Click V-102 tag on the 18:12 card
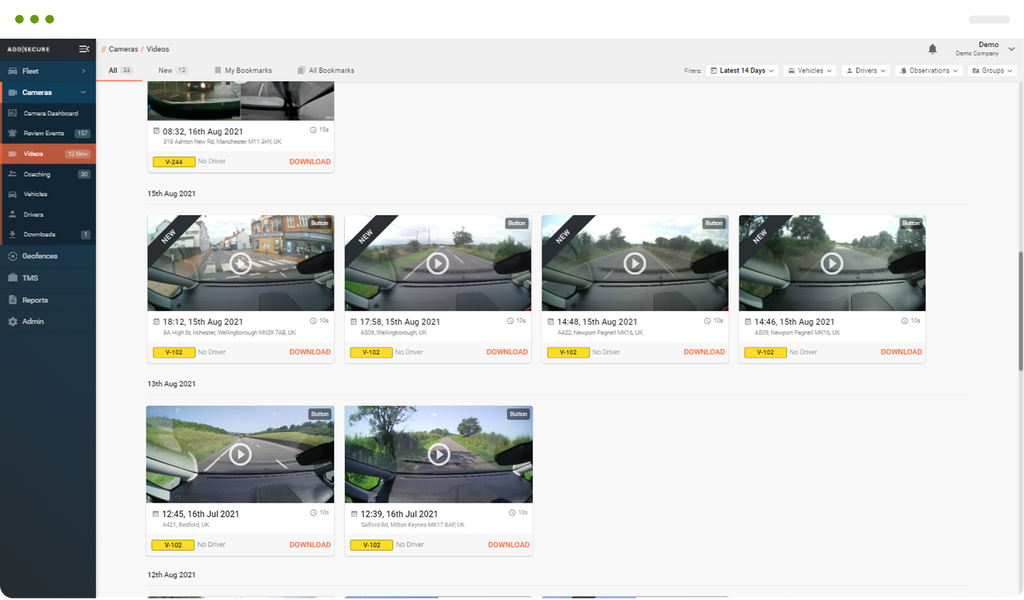 174,353
